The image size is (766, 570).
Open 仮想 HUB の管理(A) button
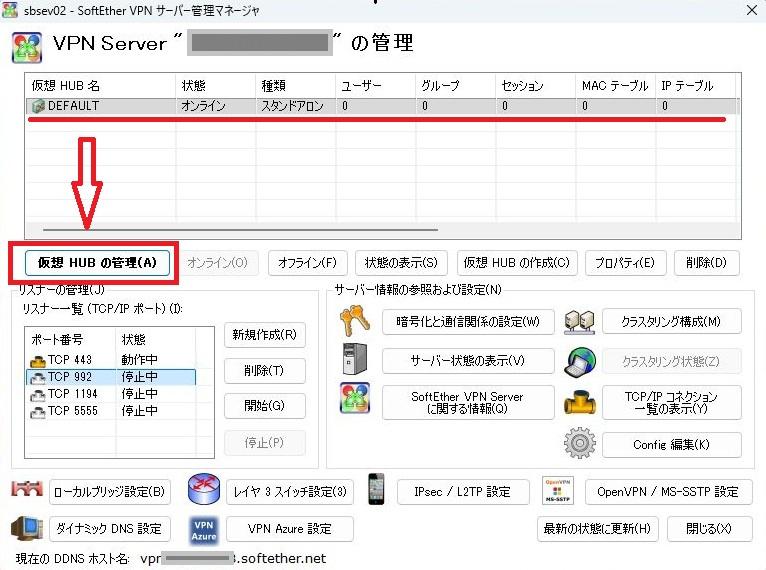tap(97, 263)
